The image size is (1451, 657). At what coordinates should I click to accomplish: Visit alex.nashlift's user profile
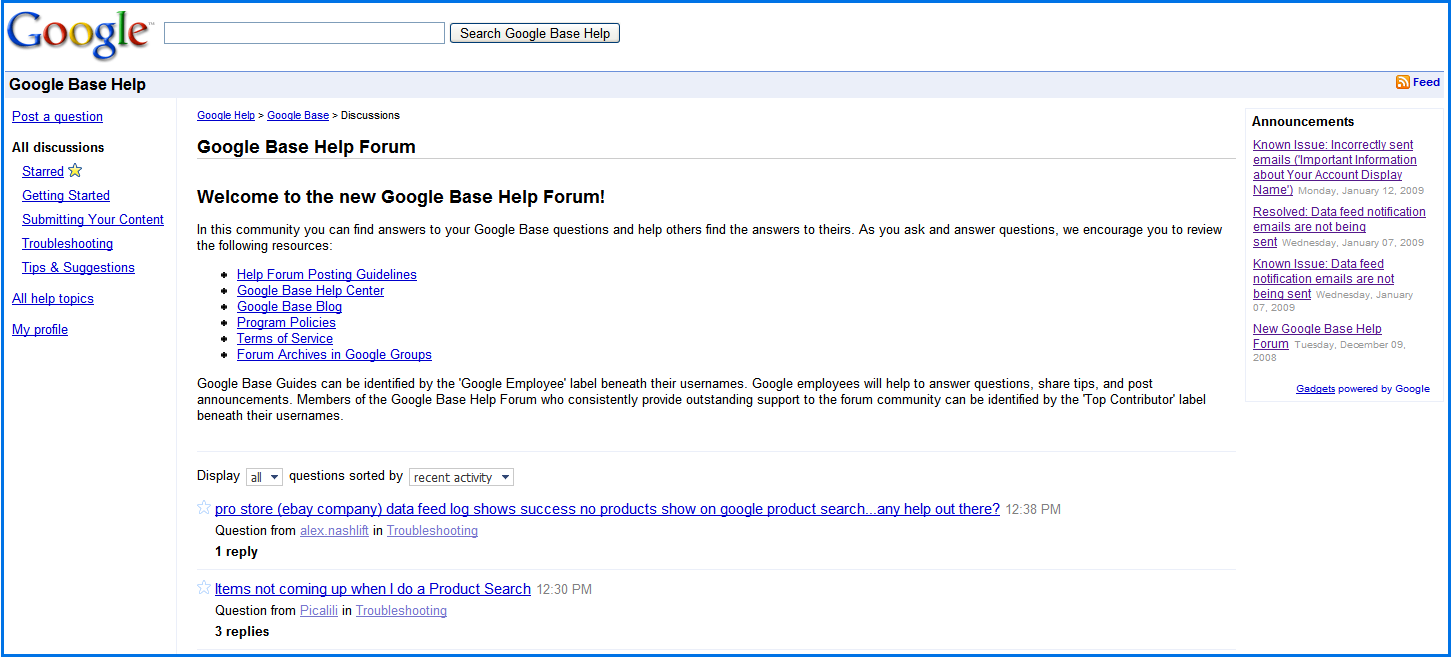pos(334,531)
